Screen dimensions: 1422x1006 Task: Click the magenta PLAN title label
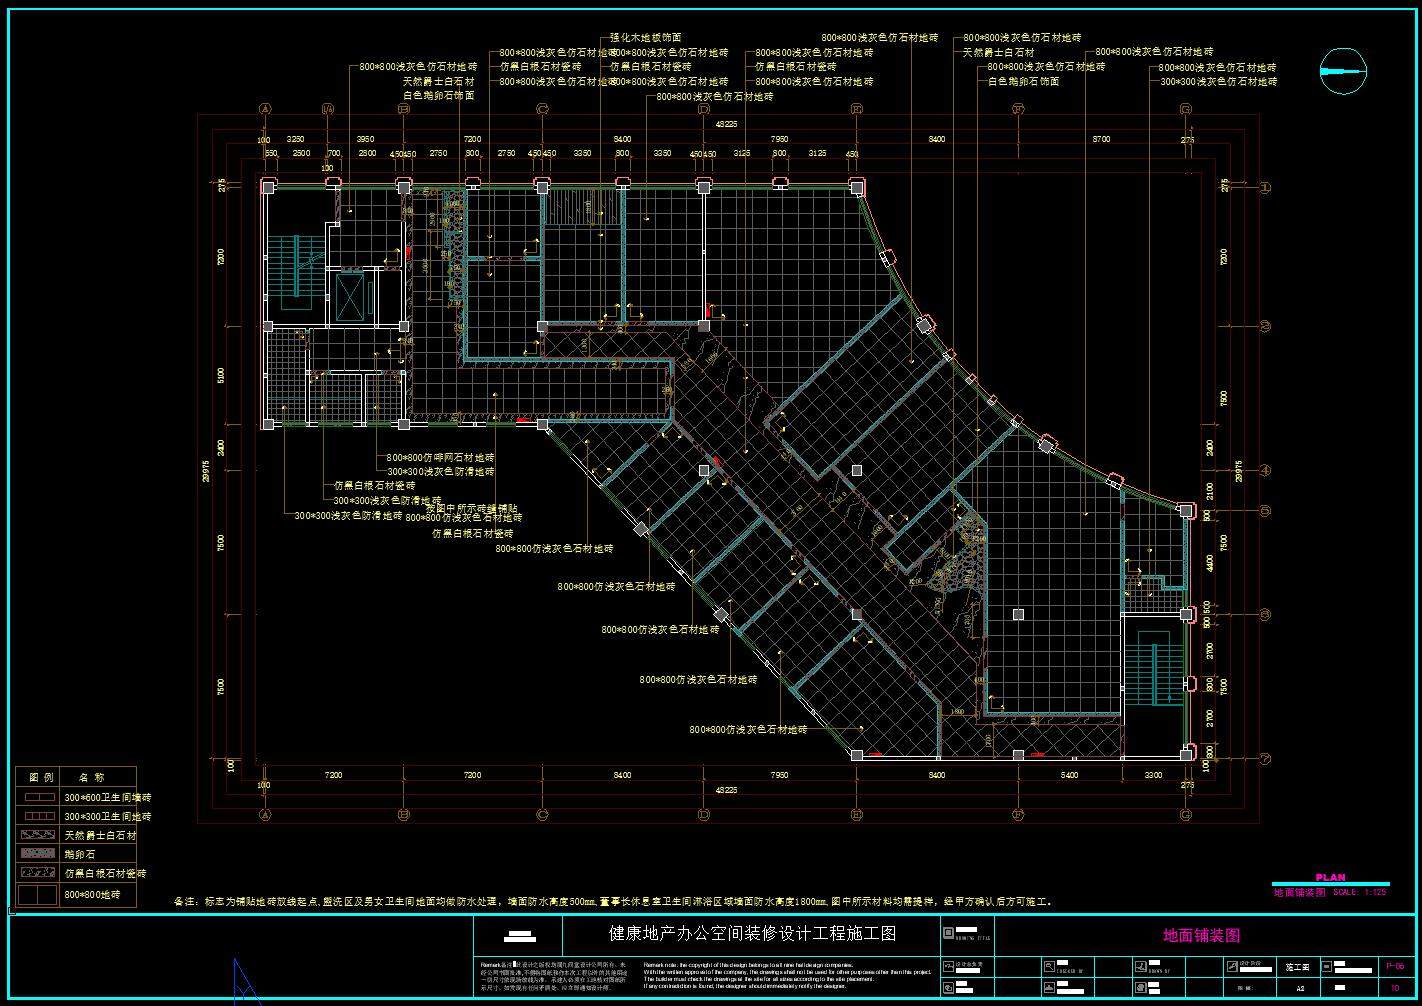click(1330, 877)
